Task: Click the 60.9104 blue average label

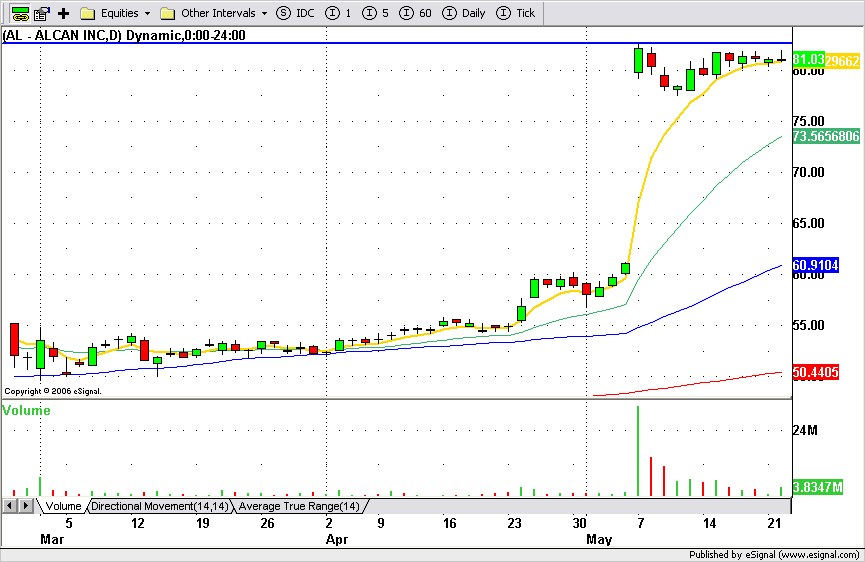Action: (x=815, y=265)
